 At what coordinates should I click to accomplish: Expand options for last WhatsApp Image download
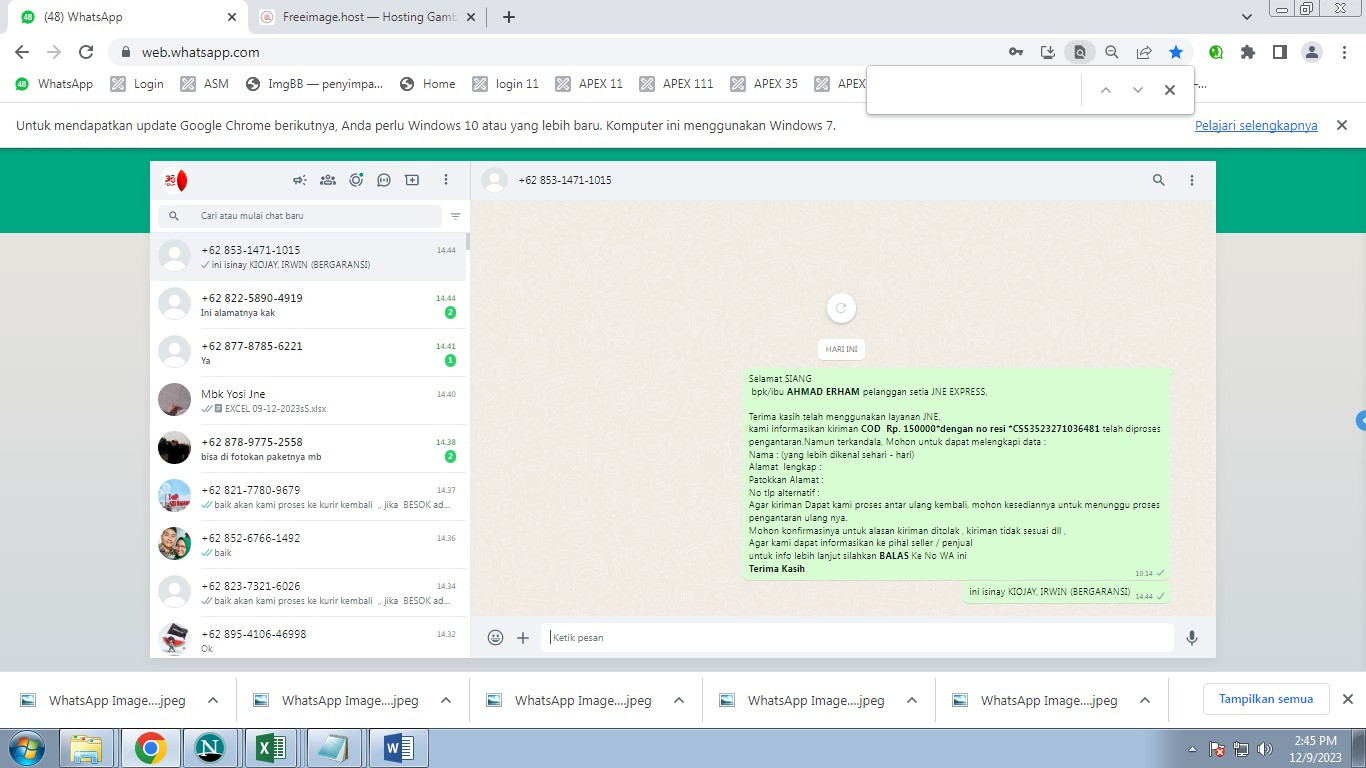coord(1145,700)
